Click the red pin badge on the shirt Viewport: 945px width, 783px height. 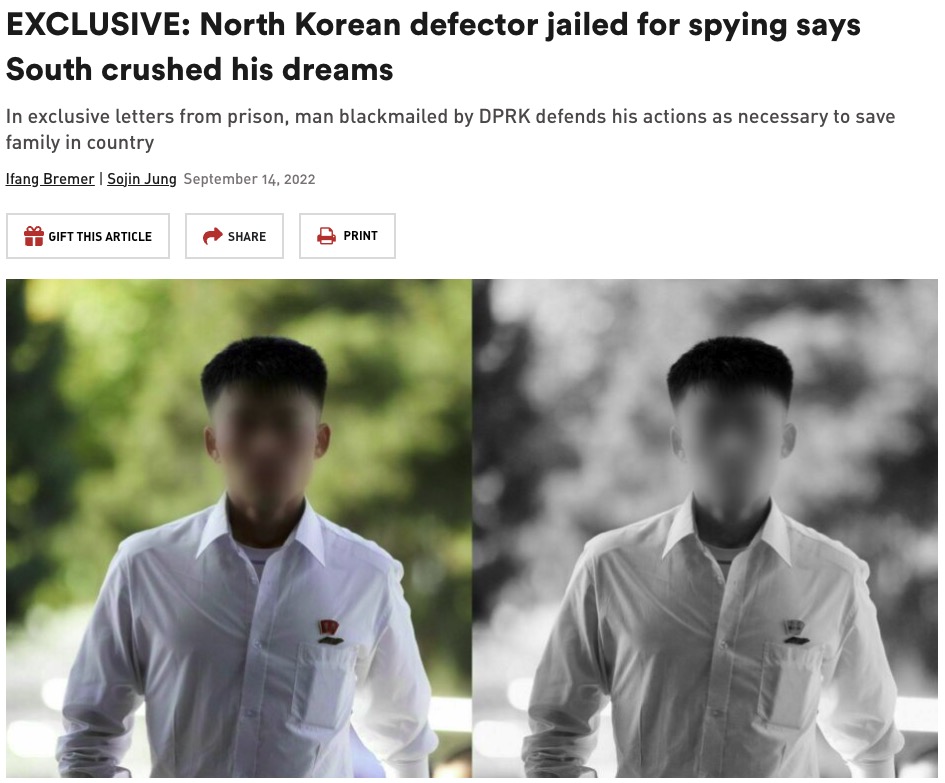click(329, 631)
